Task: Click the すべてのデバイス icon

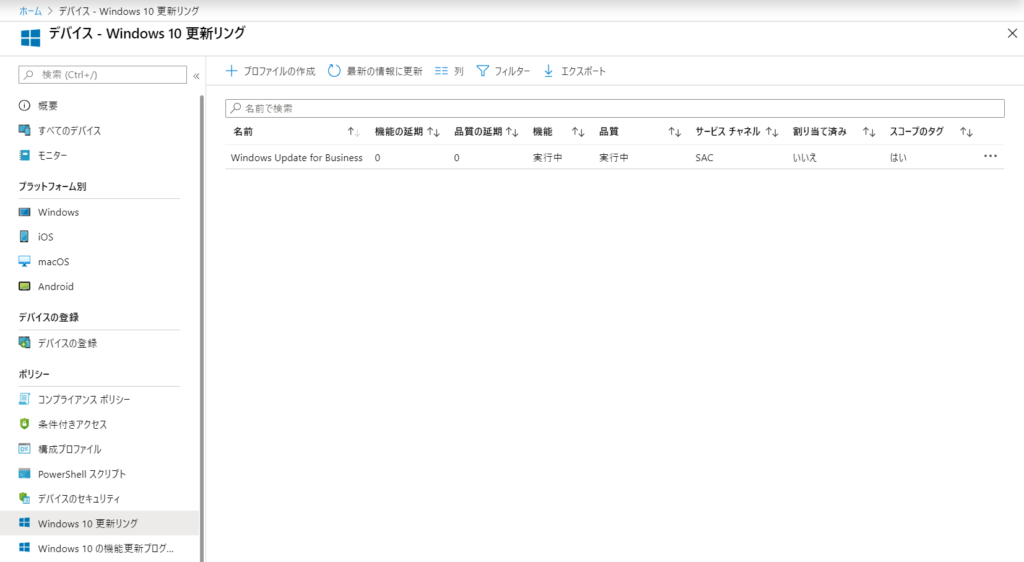Action: click(x=24, y=130)
